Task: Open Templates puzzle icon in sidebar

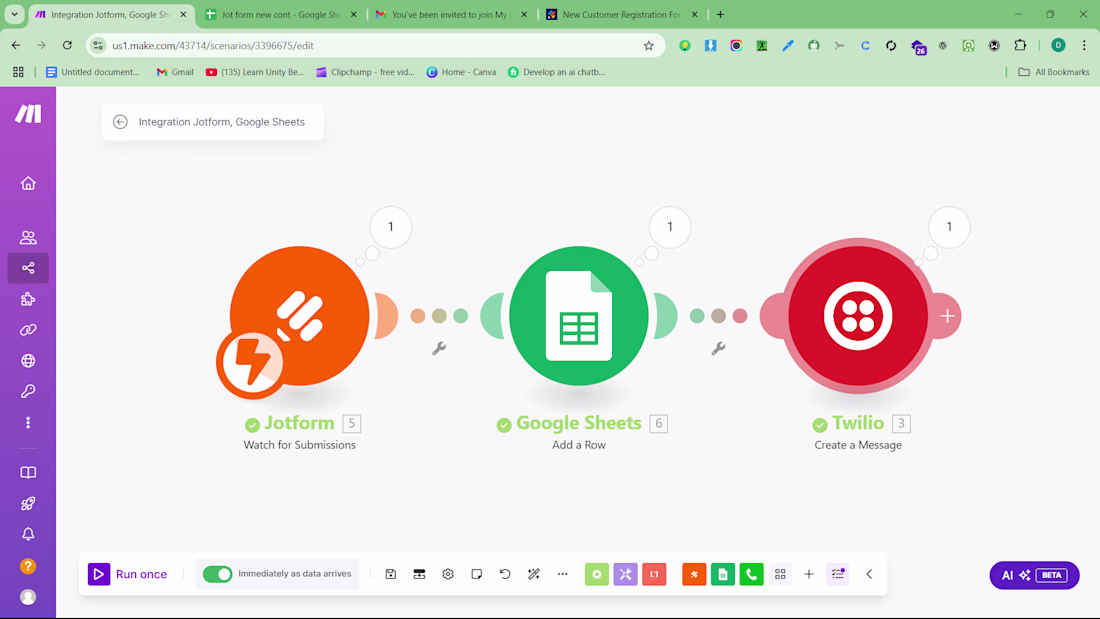Action: 28,299
